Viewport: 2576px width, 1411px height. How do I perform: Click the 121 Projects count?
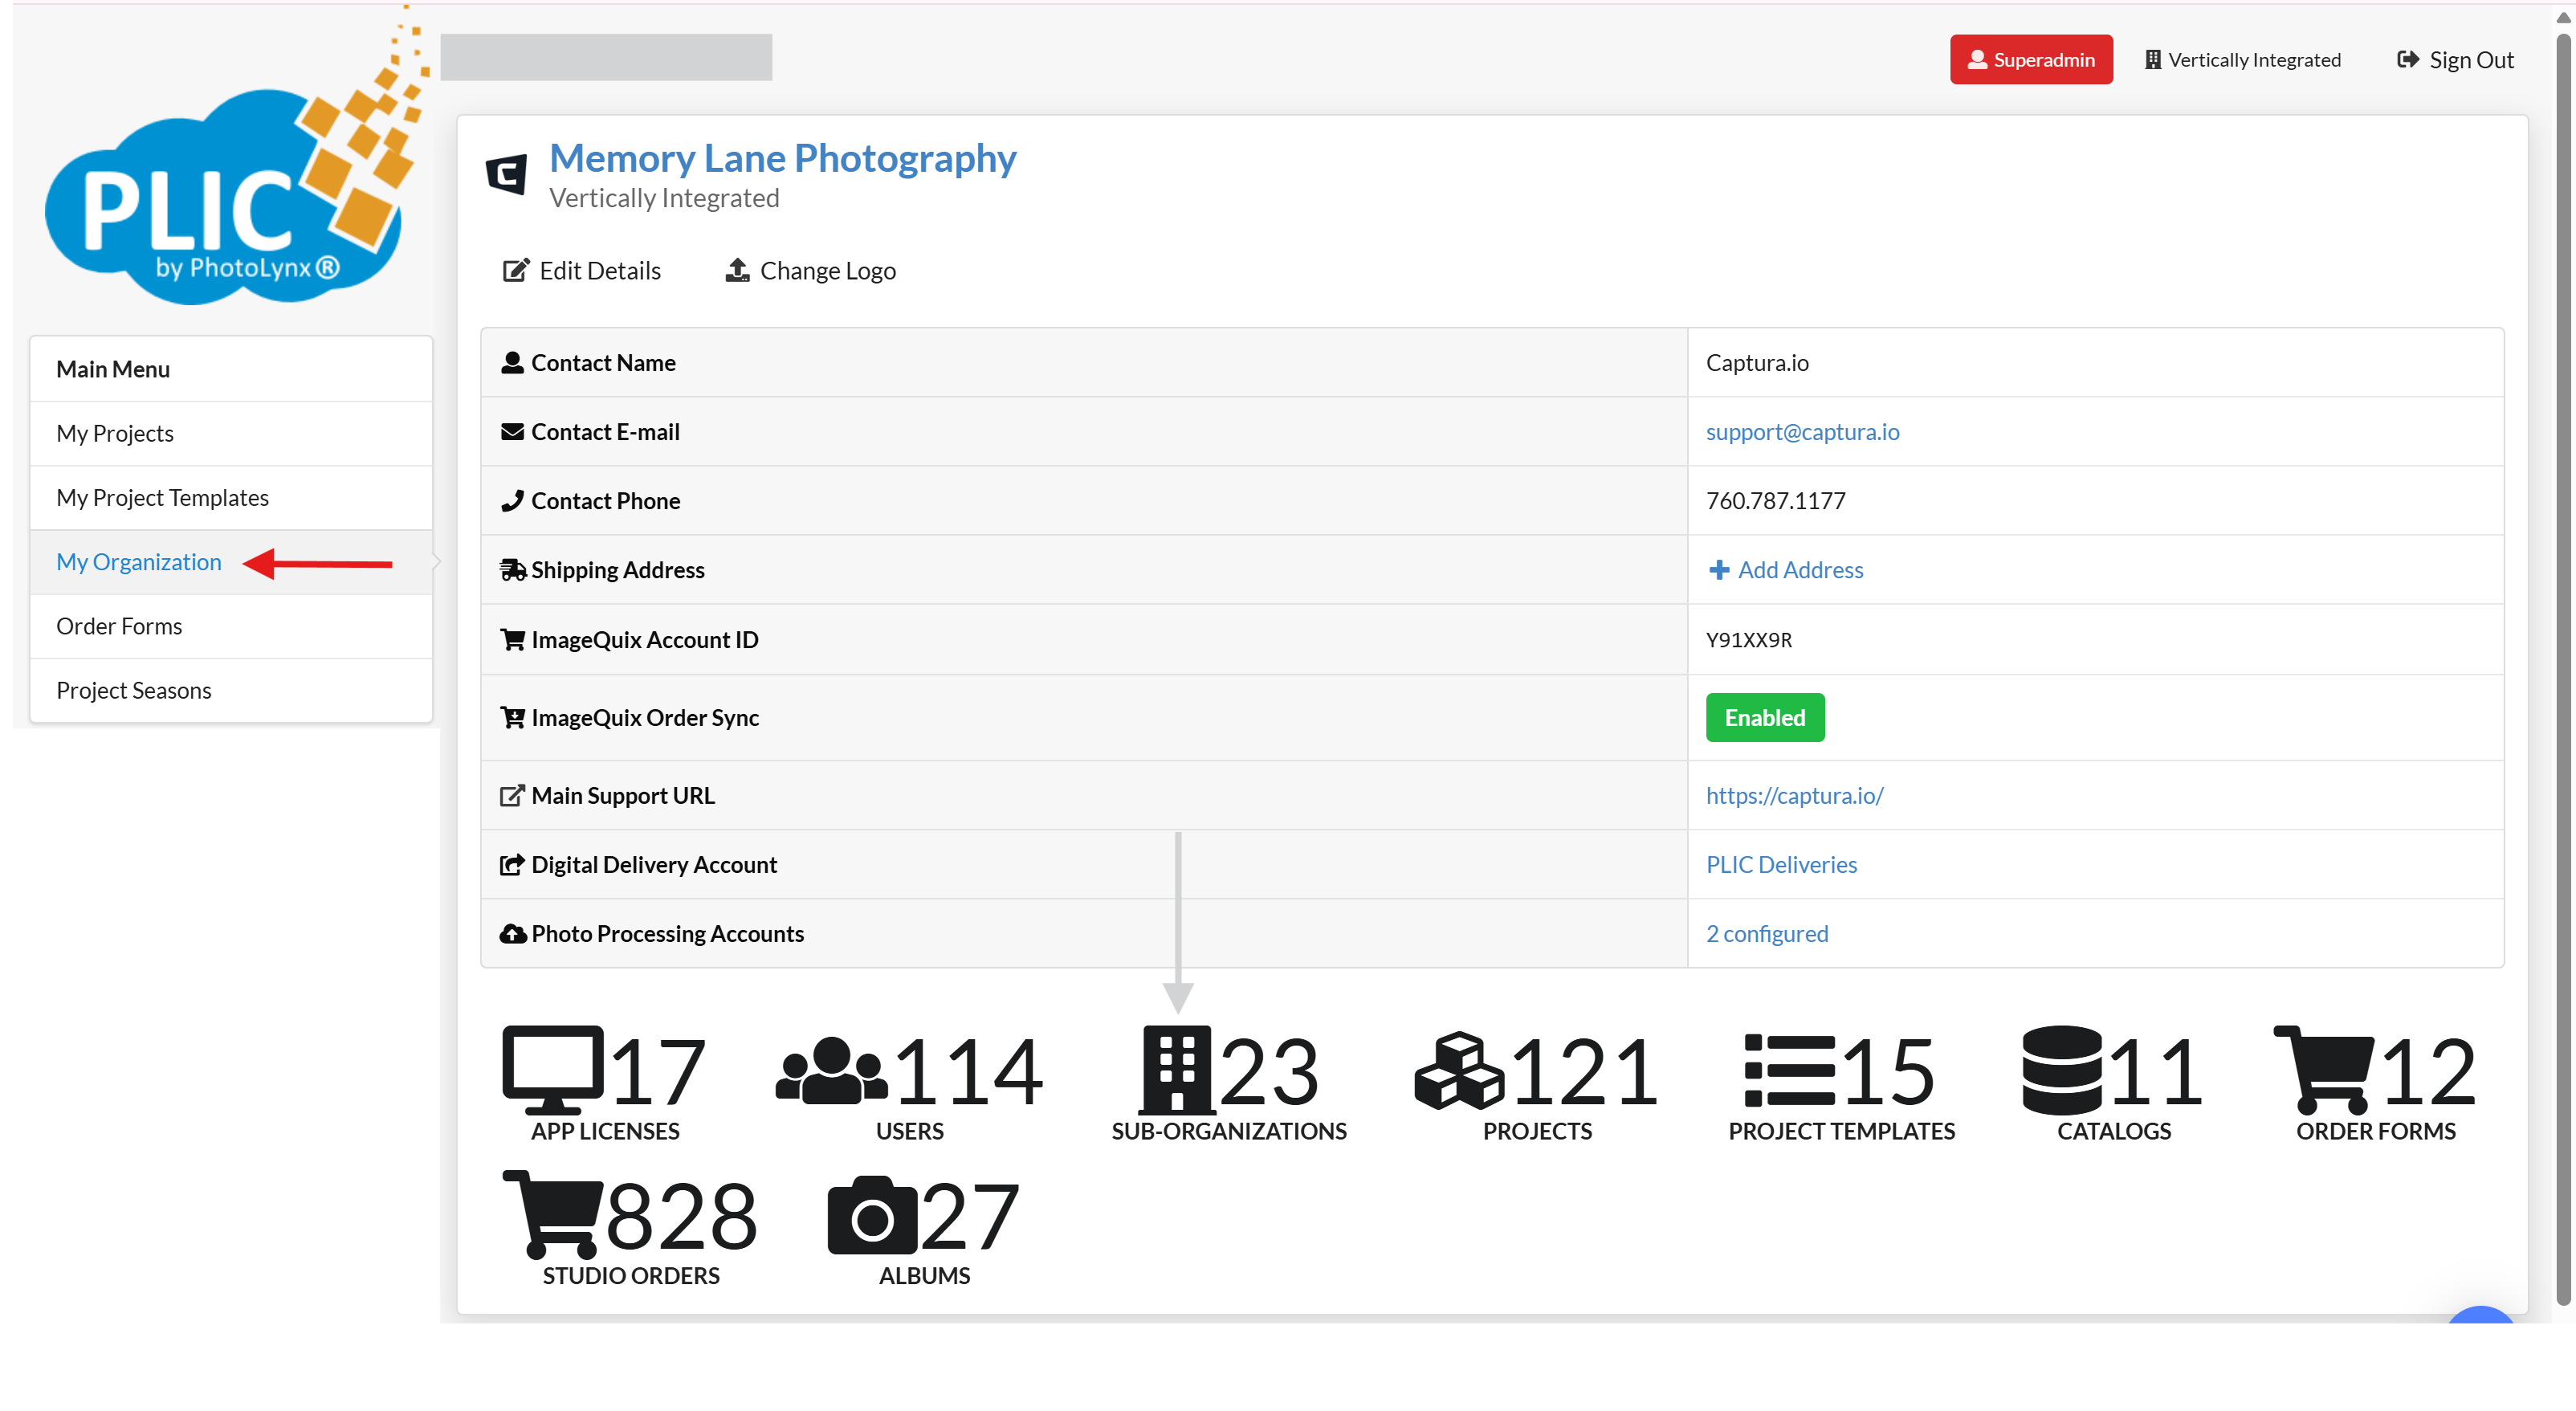pyautogui.click(x=1586, y=1072)
